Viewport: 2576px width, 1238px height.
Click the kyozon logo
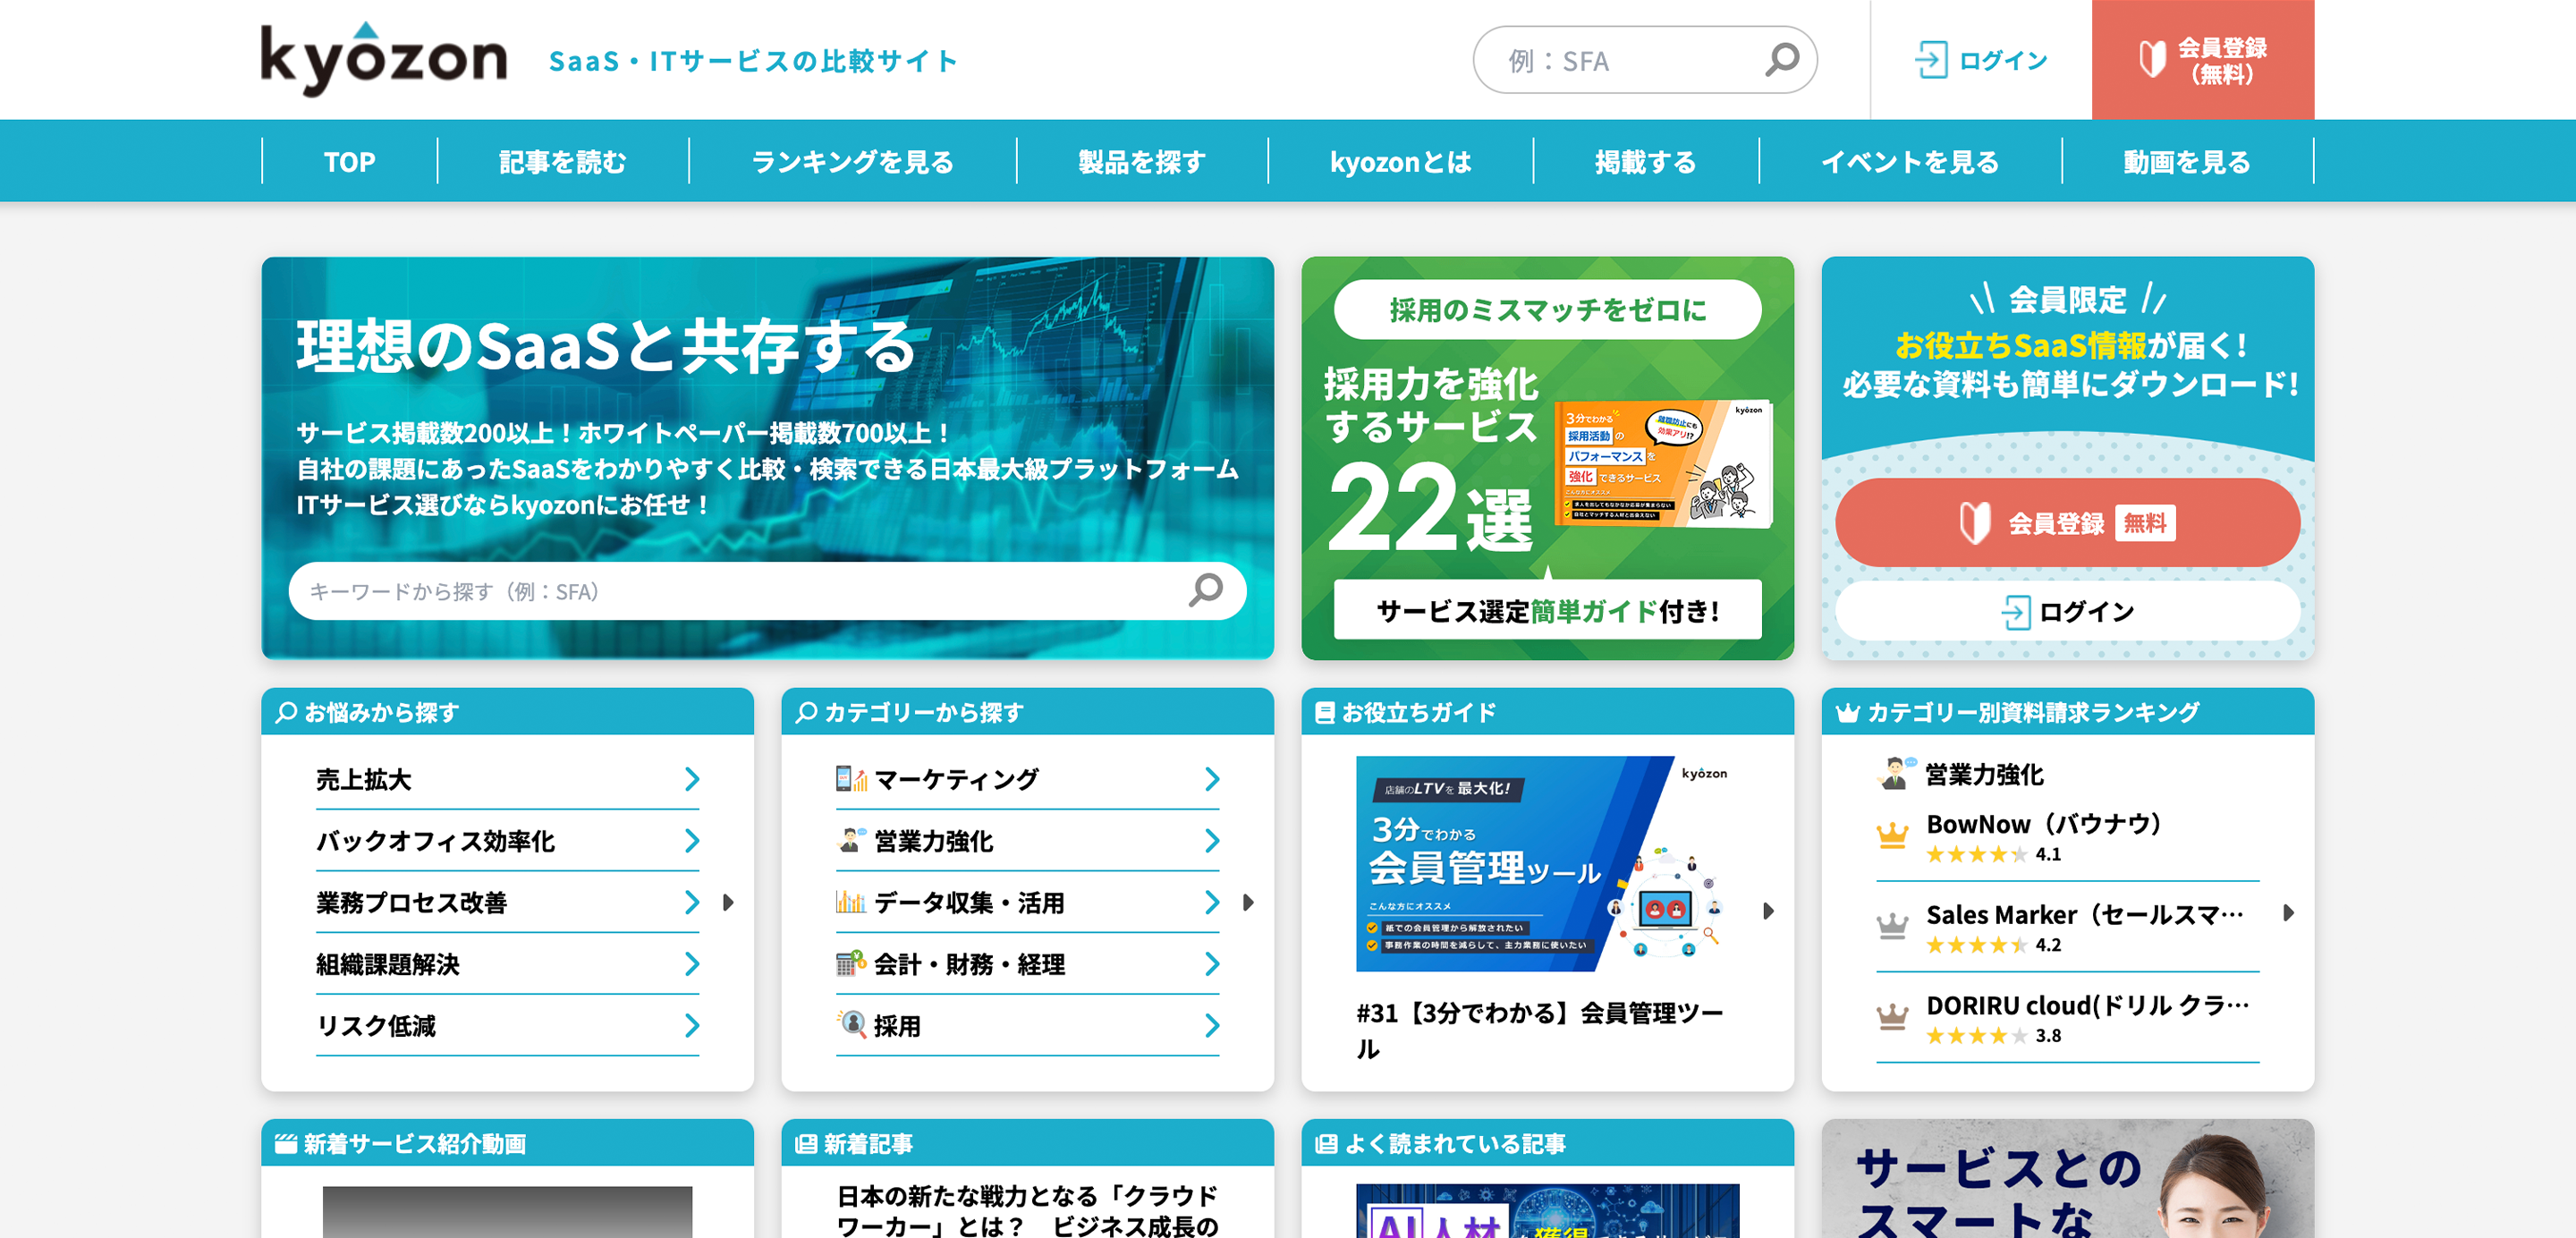(384, 60)
